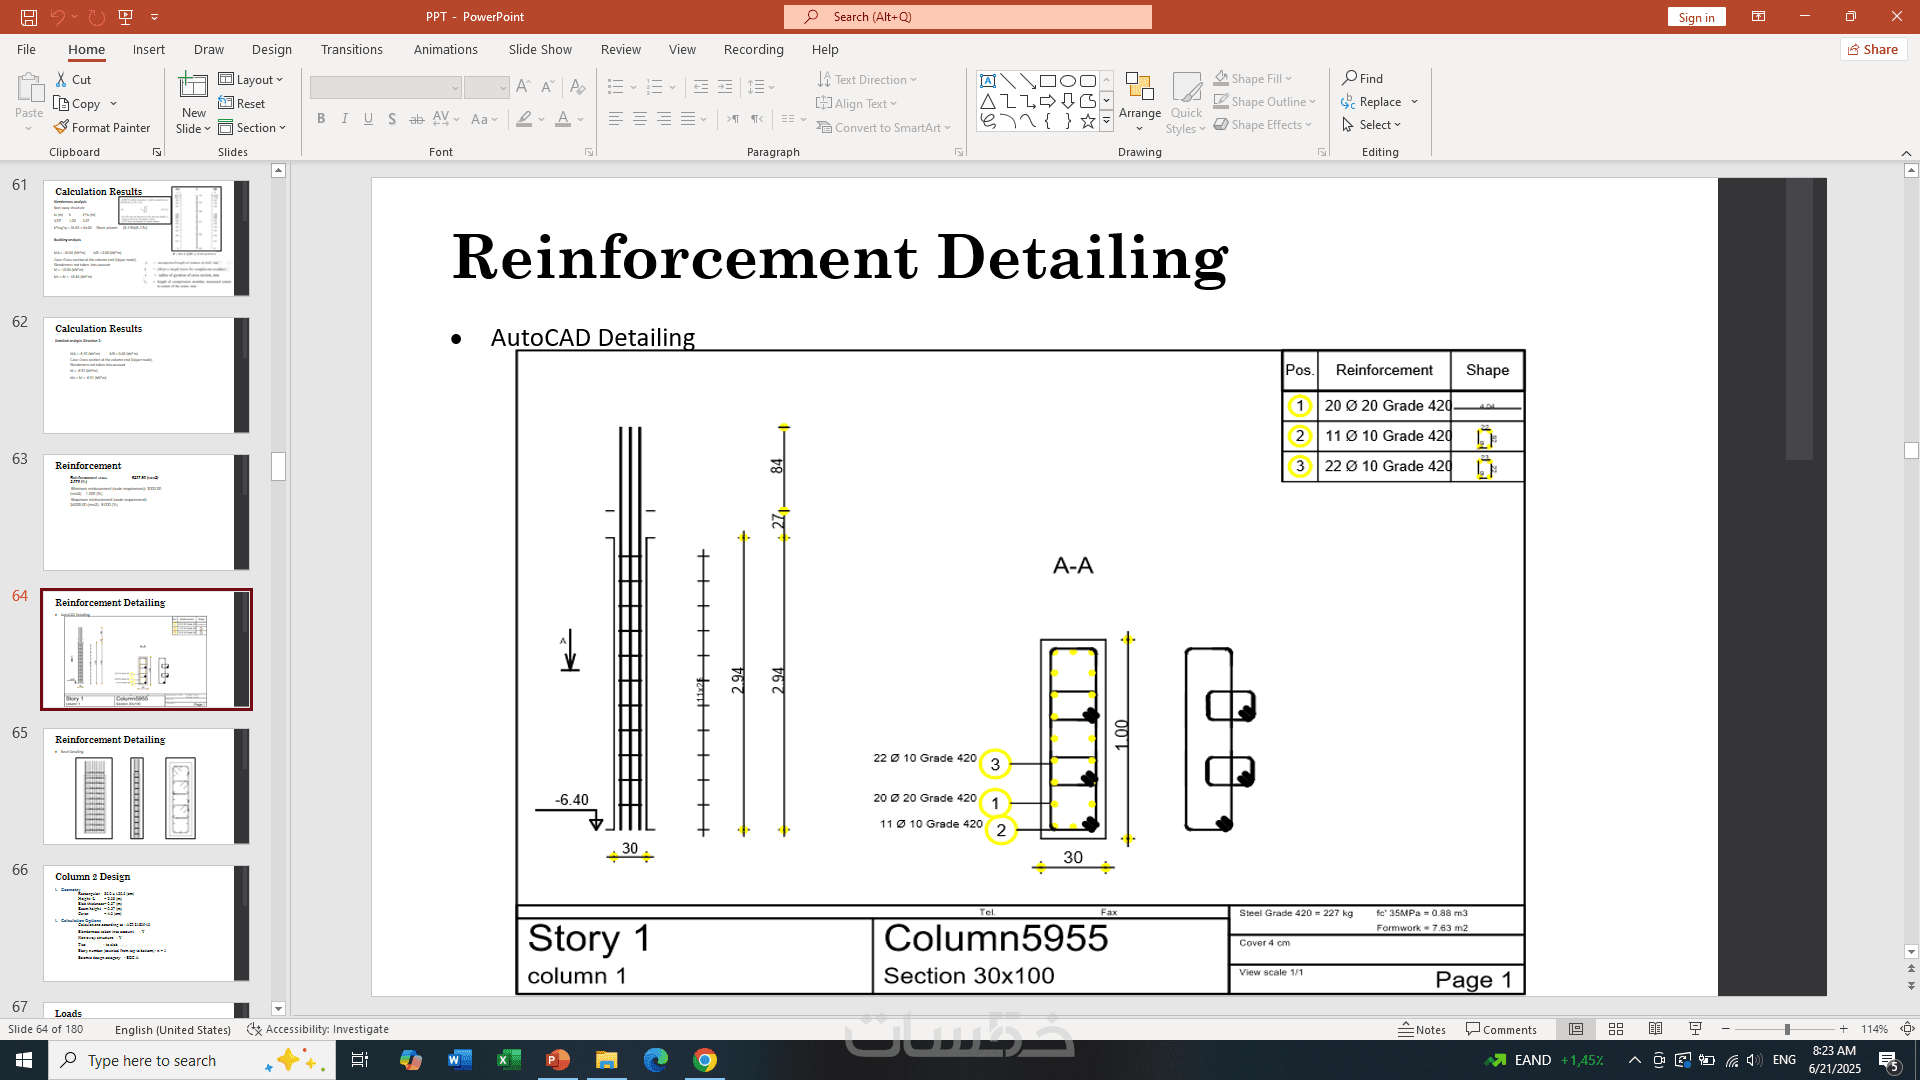Click the zoom slider handle
Viewport: 1920px width, 1080px height.
tap(1787, 1029)
